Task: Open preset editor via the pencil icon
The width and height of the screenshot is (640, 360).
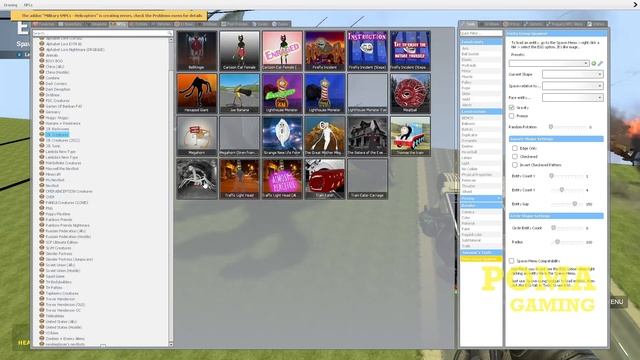Action: (x=600, y=63)
